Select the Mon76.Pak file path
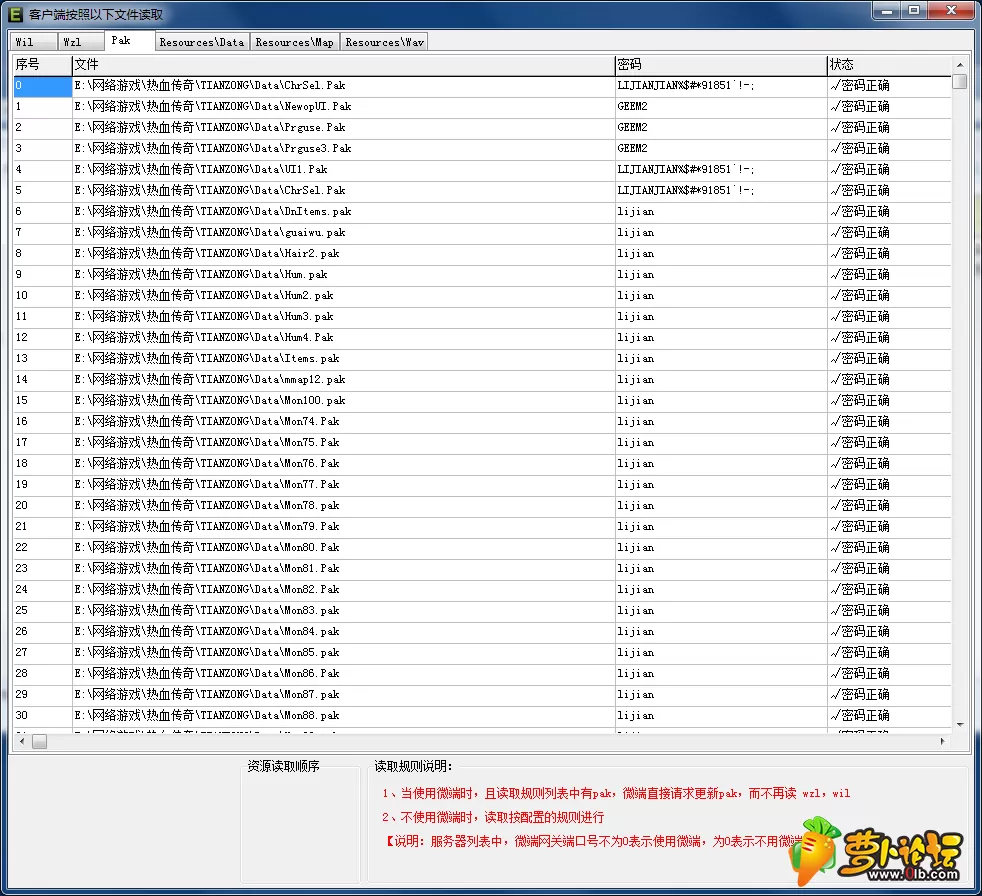The width and height of the screenshot is (982, 896). (207, 463)
